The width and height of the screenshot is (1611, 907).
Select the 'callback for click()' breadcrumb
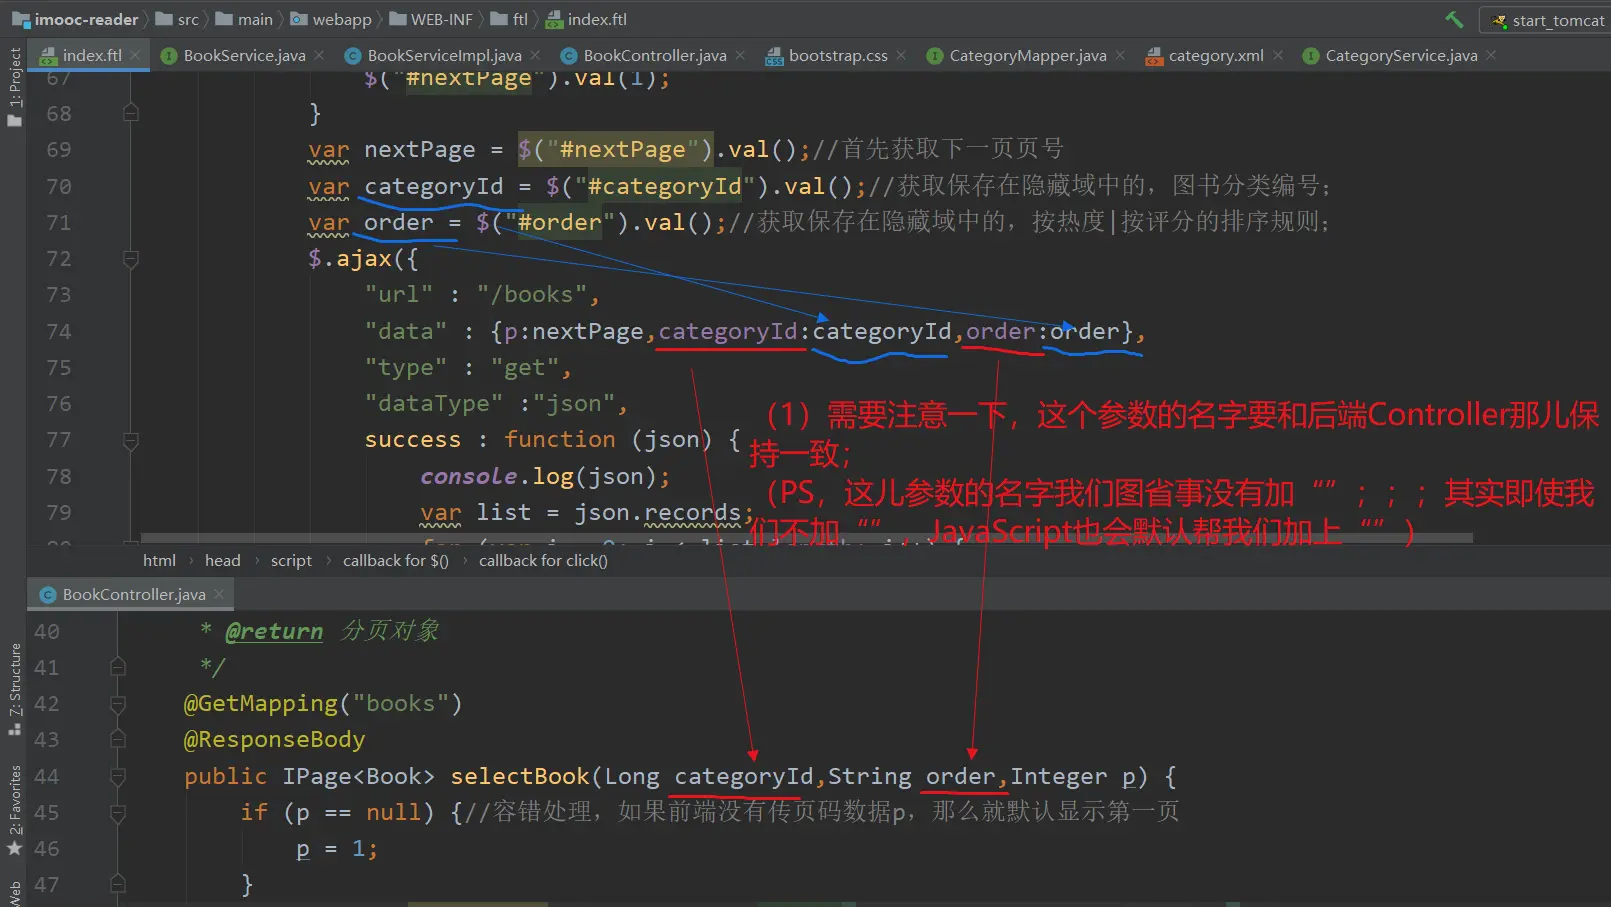(x=543, y=561)
